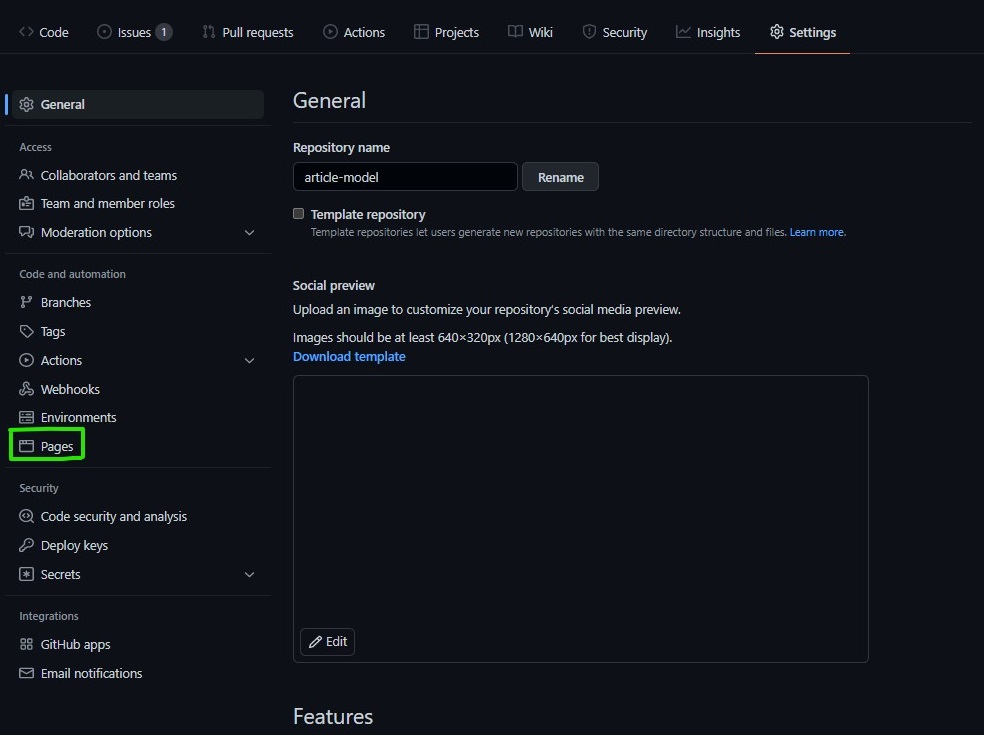The image size is (984, 735).
Task: Click the Collaborators and teams people icon
Action: point(26,175)
